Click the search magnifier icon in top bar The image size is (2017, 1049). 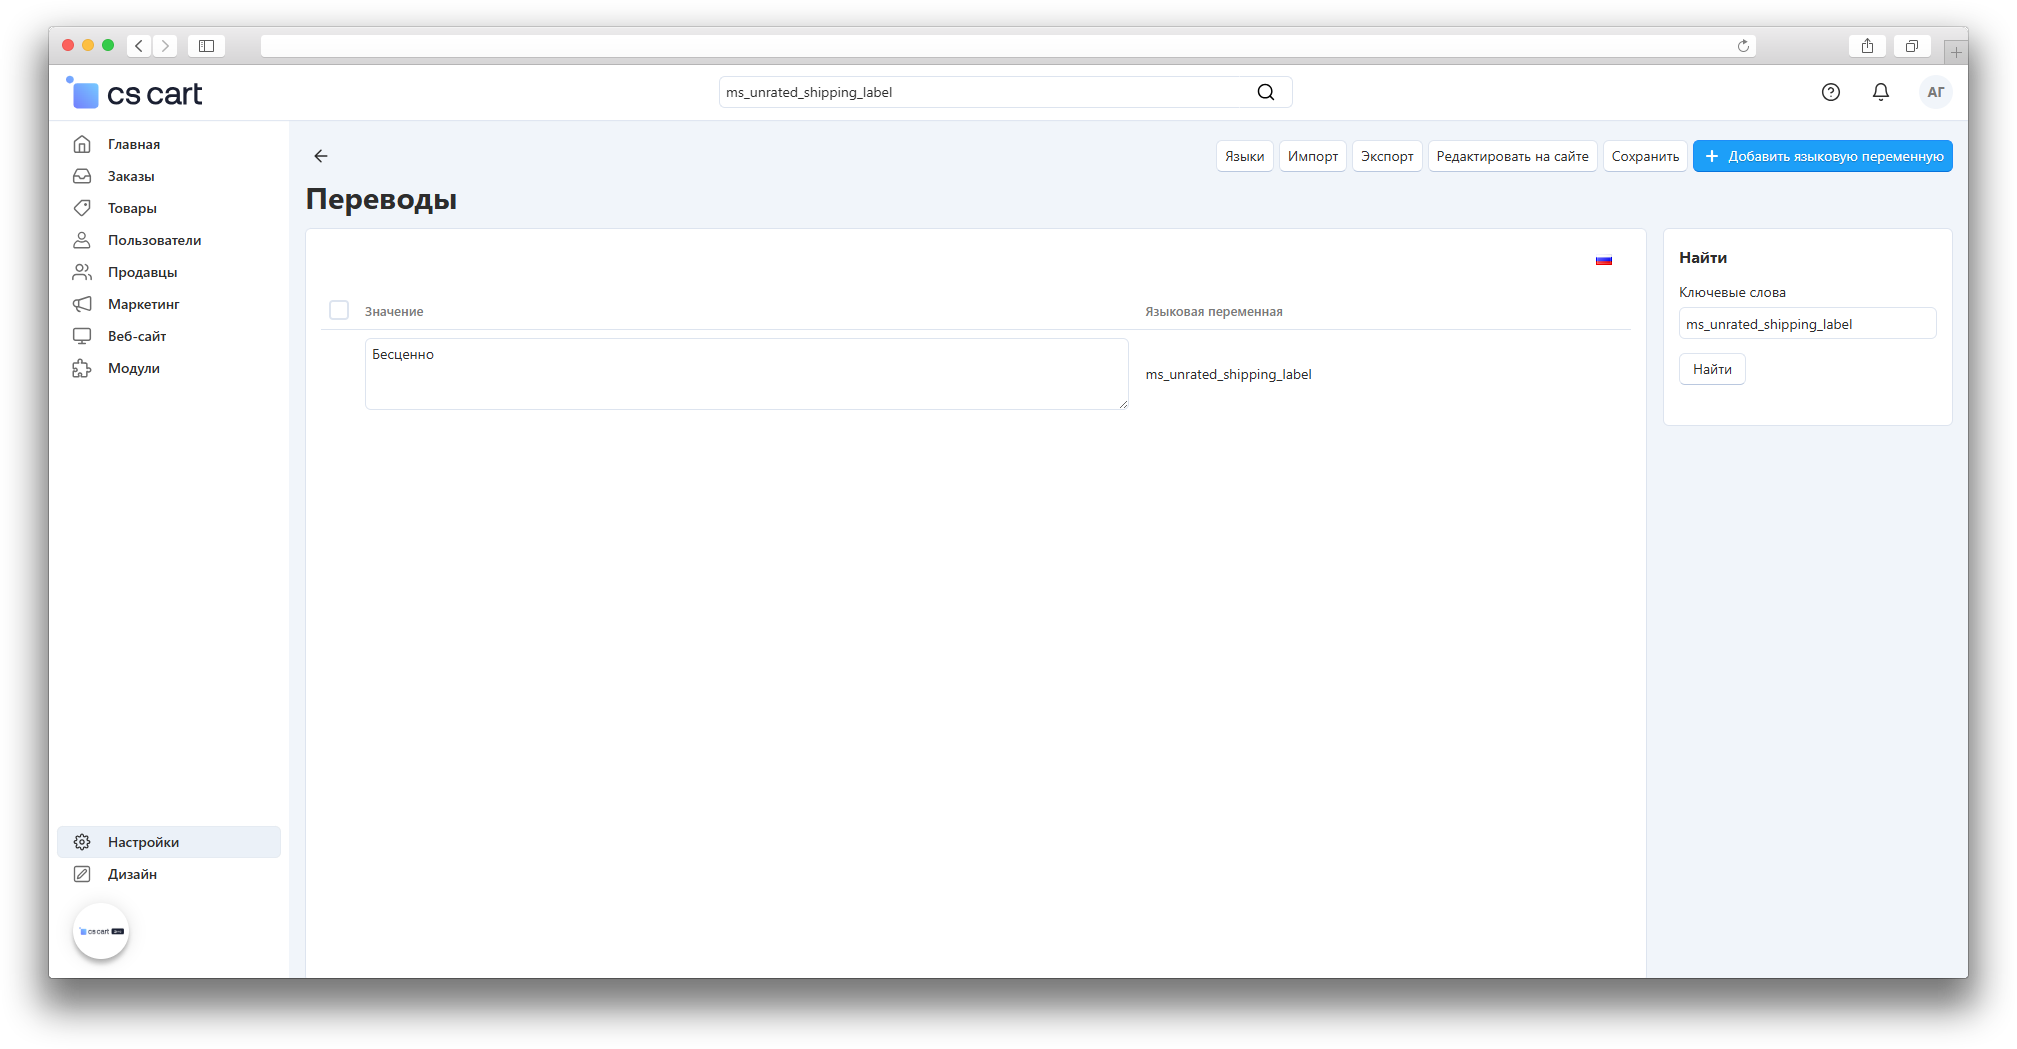click(1265, 93)
